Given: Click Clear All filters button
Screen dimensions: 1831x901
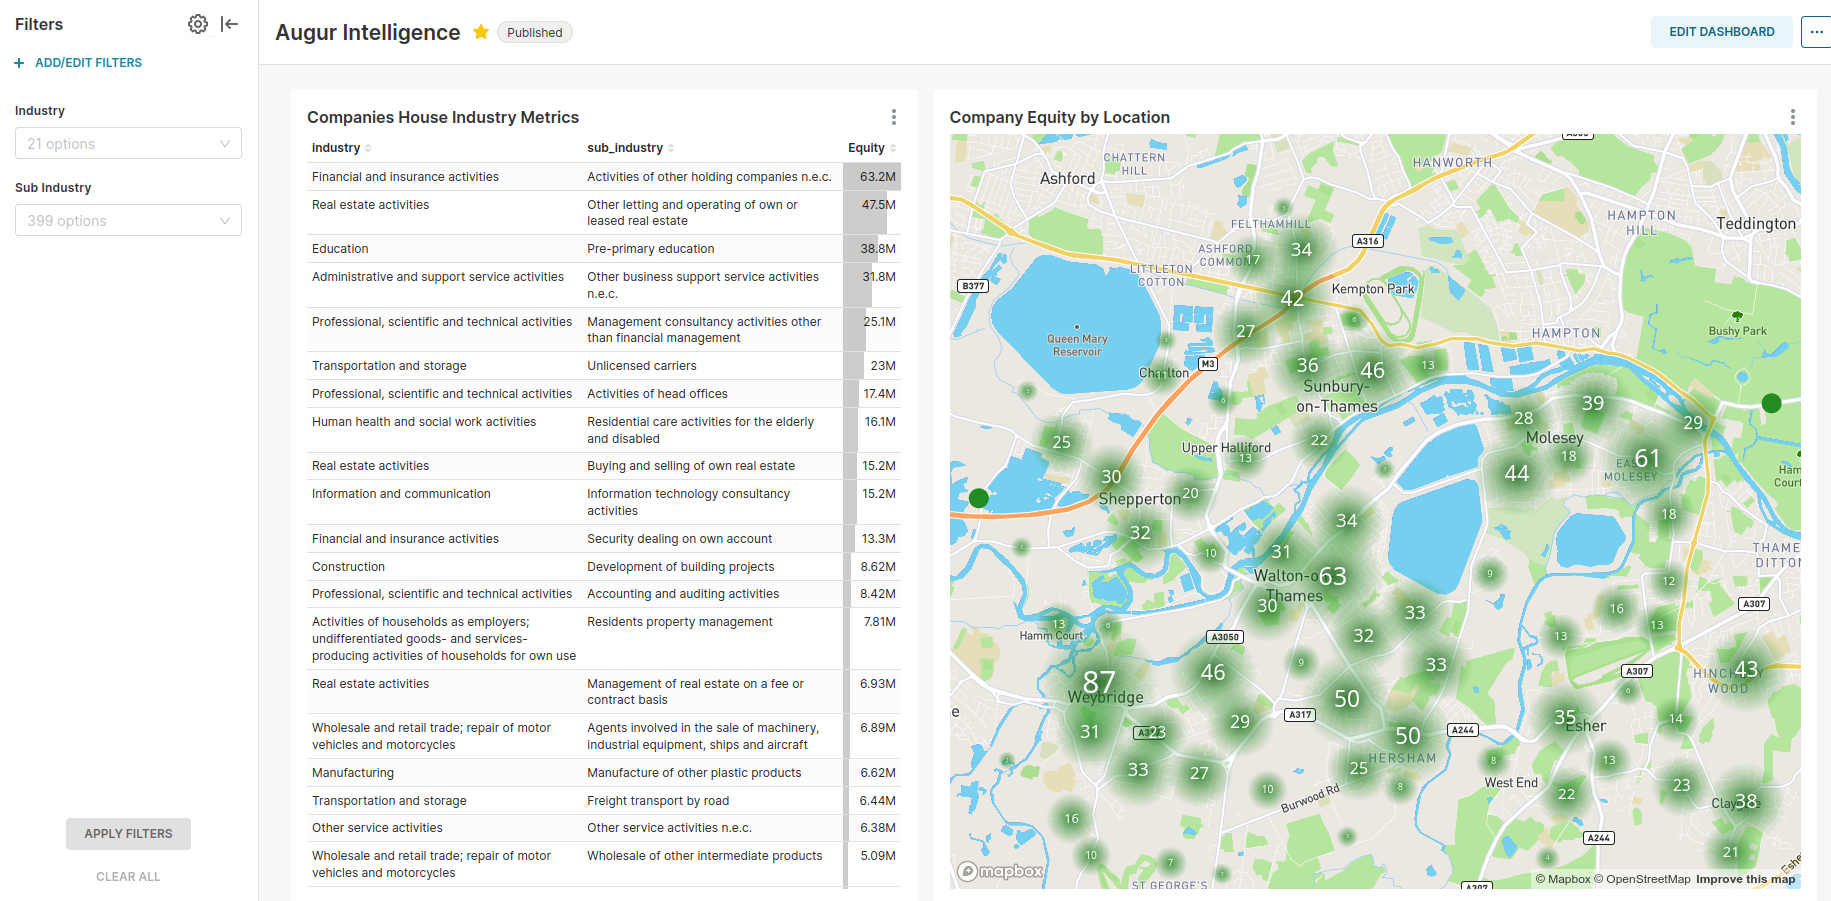Looking at the screenshot, I should coord(128,877).
